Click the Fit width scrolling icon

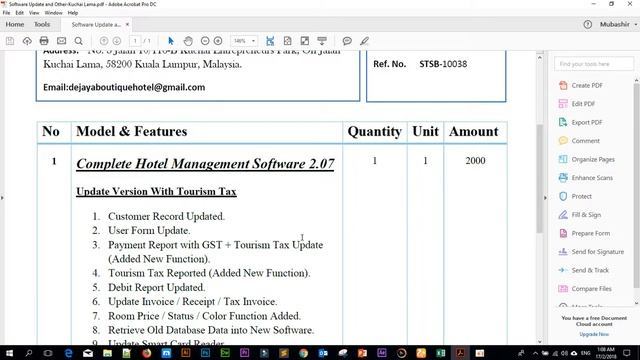pos(270,41)
